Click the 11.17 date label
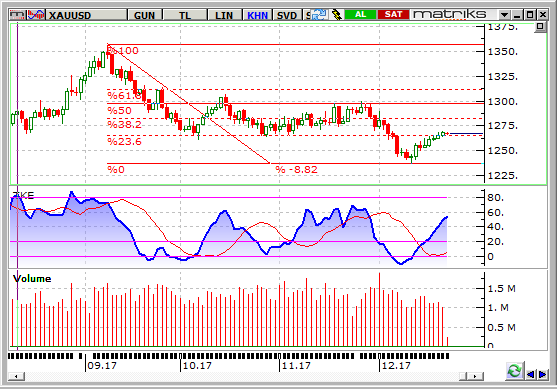 (296, 366)
